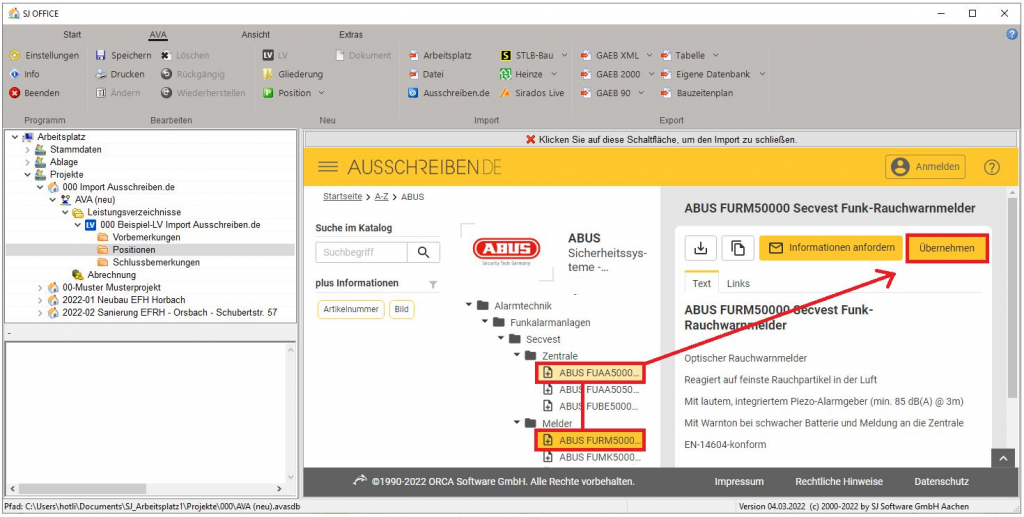Image resolution: width=1024 pixels, height=517 pixels.
Task: Click the Bauzeitenplan export icon
Action: tap(667, 93)
